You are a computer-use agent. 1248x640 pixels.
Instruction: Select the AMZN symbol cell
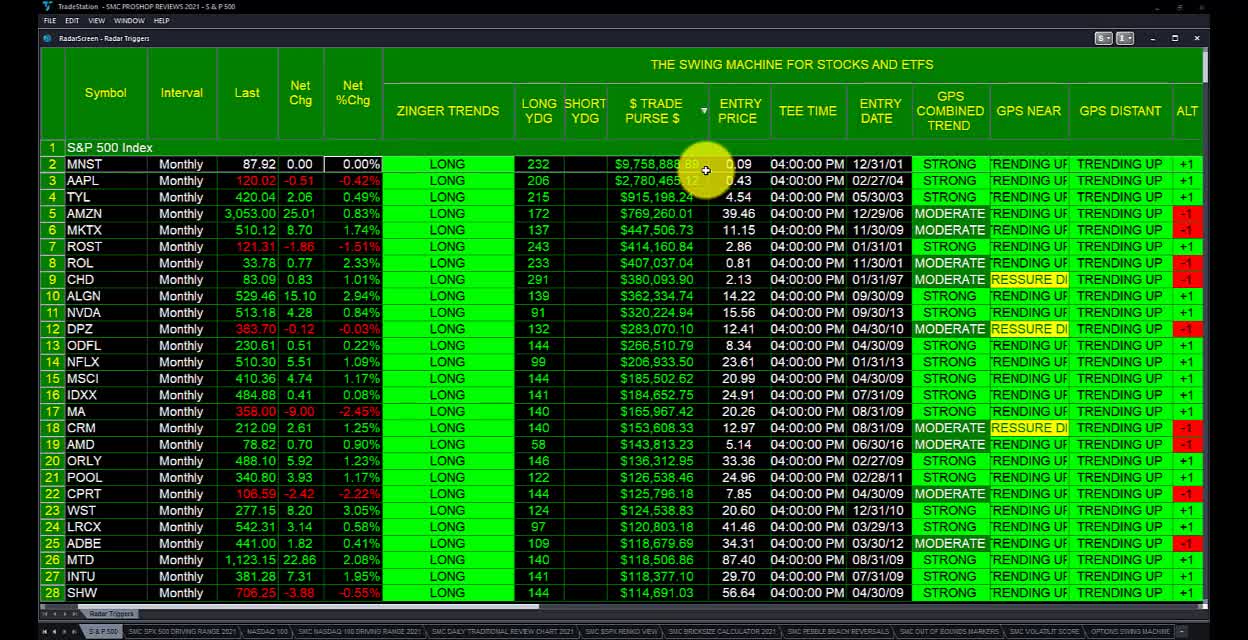(x=106, y=214)
